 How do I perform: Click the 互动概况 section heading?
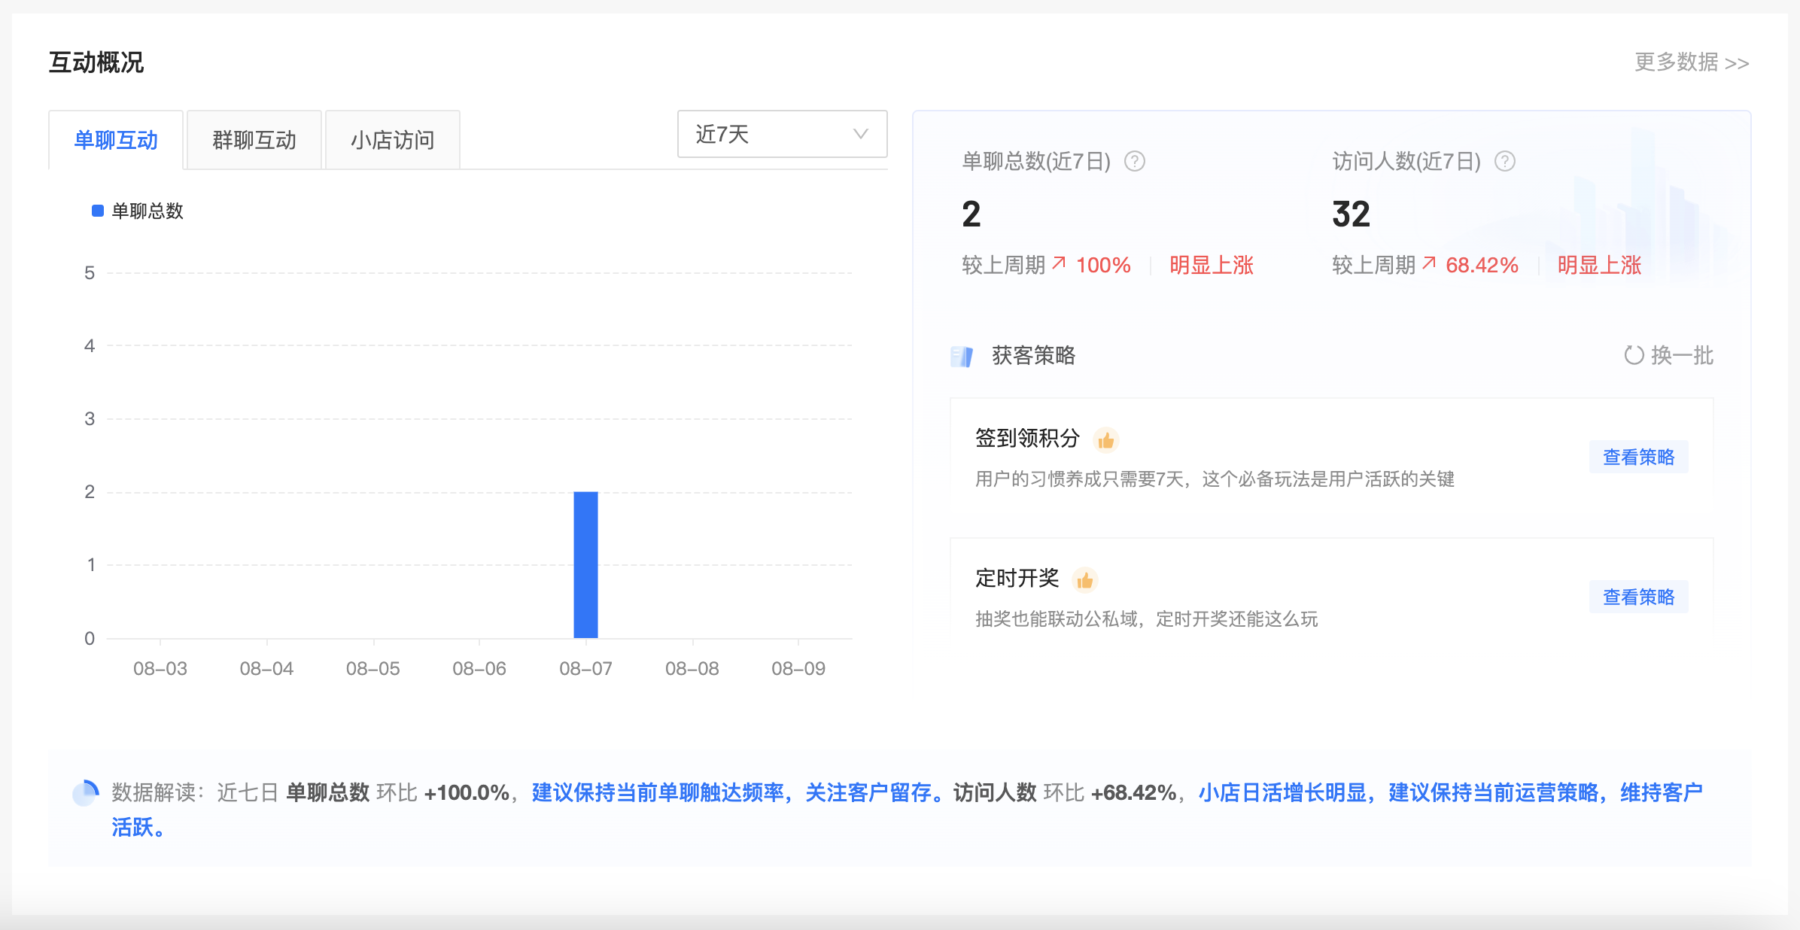96,62
